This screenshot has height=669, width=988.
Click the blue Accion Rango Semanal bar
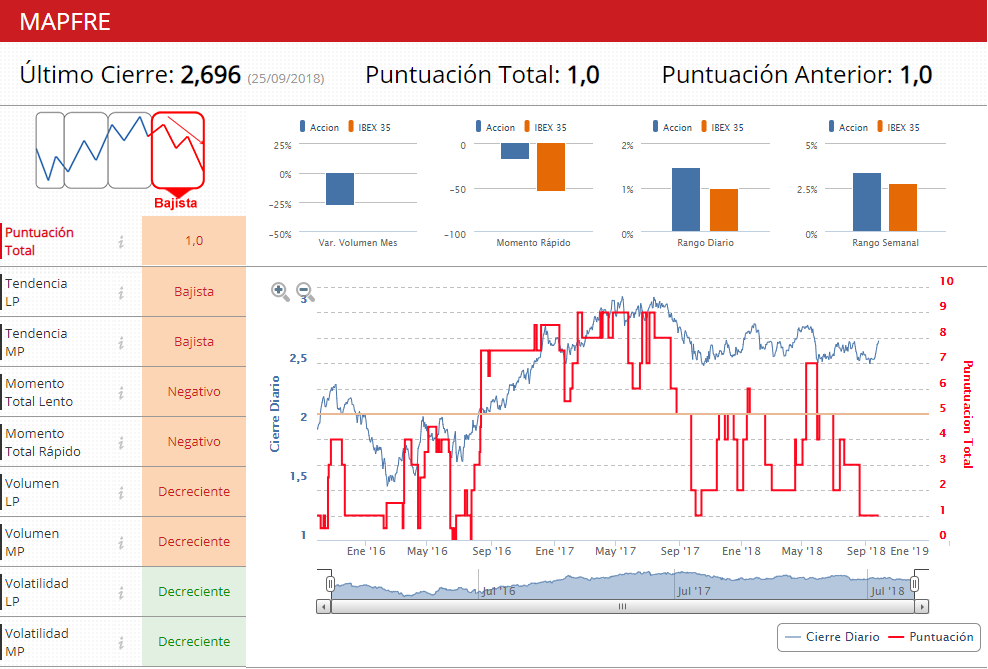tap(866, 202)
